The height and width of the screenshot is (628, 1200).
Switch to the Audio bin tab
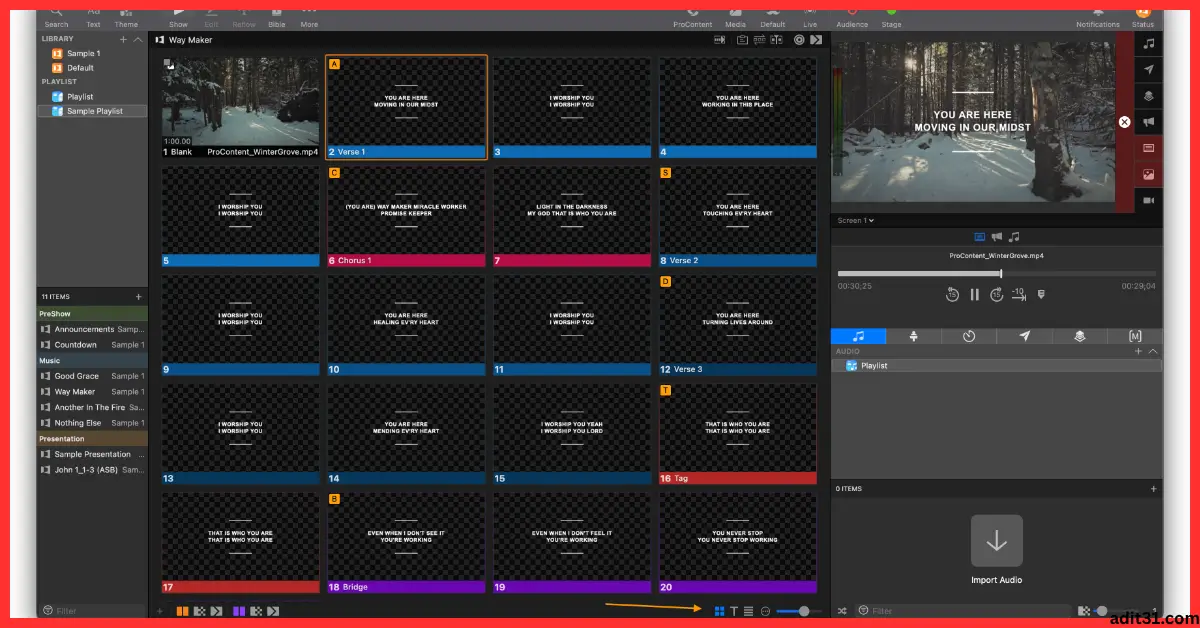858,336
